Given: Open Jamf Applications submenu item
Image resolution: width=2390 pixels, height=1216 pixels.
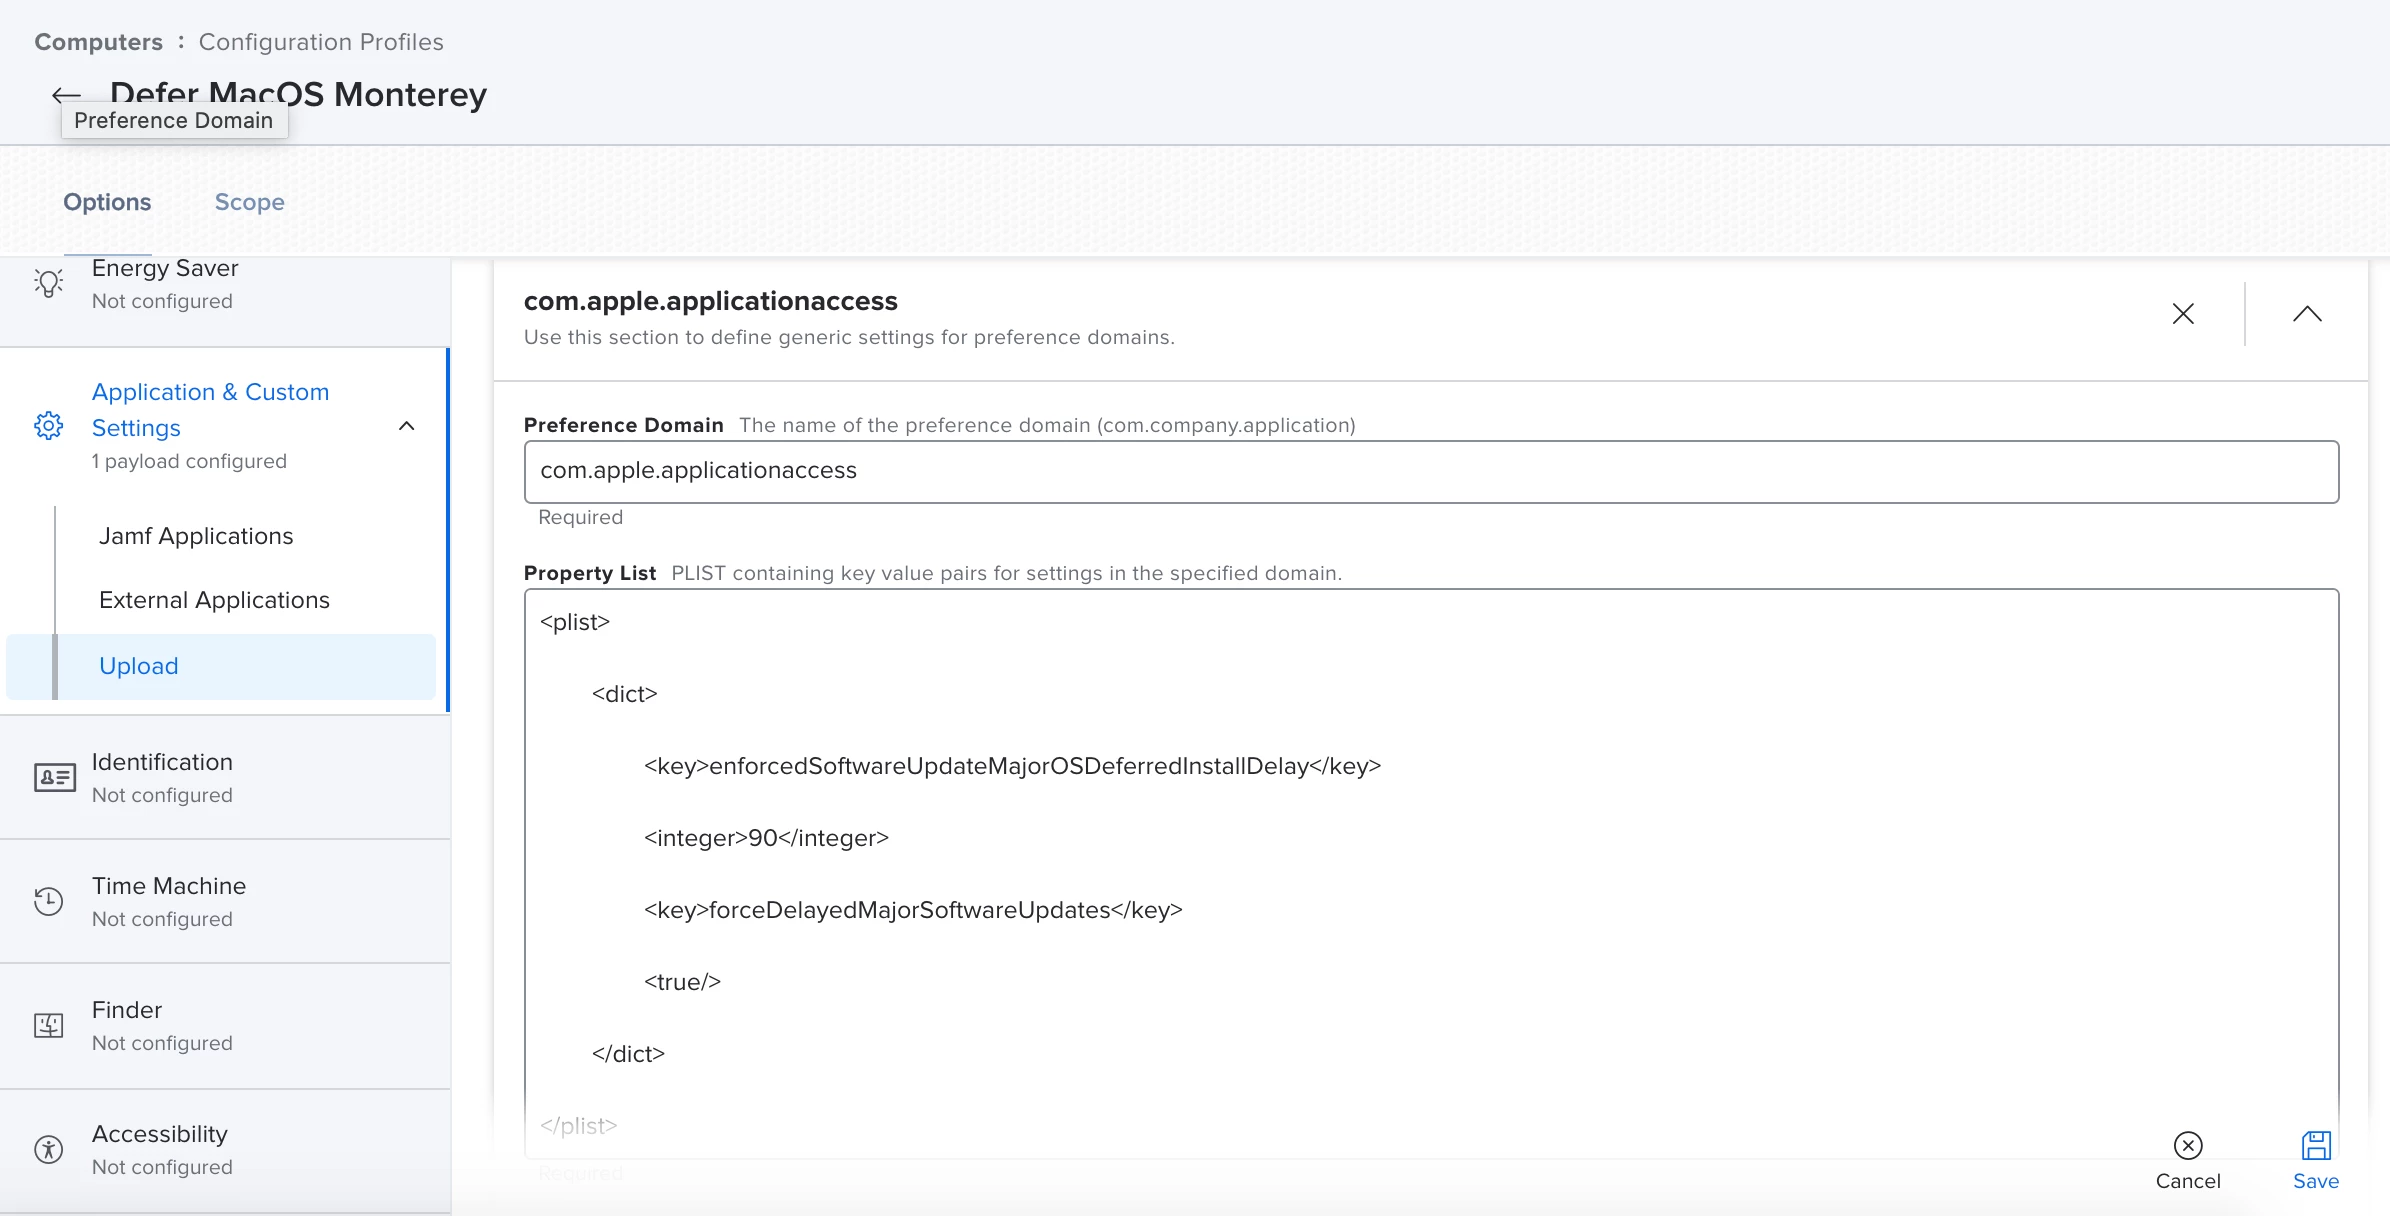Looking at the screenshot, I should coord(196,536).
